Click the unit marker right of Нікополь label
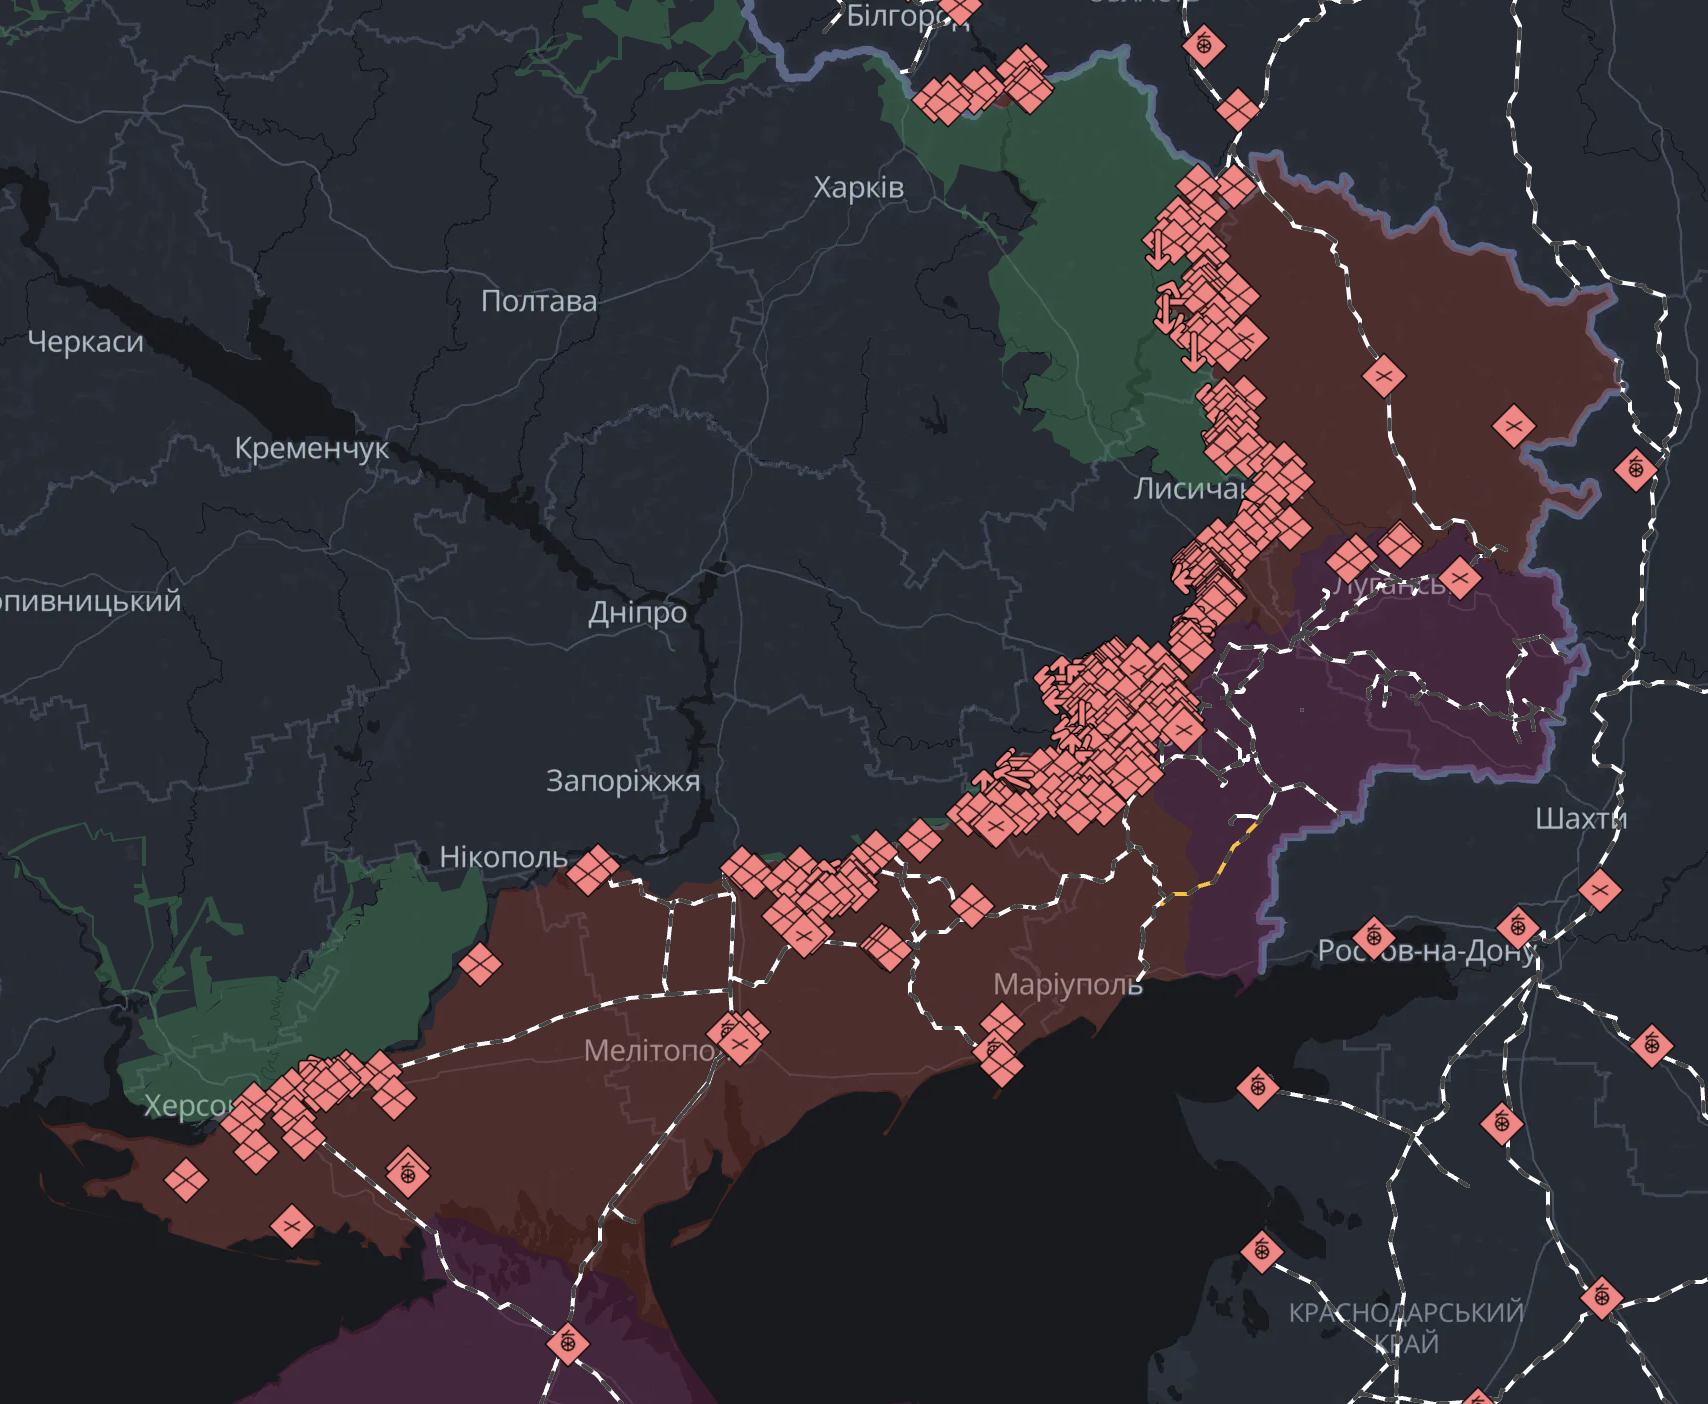Viewport: 1708px width, 1404px height. click(x=593, y=870)
